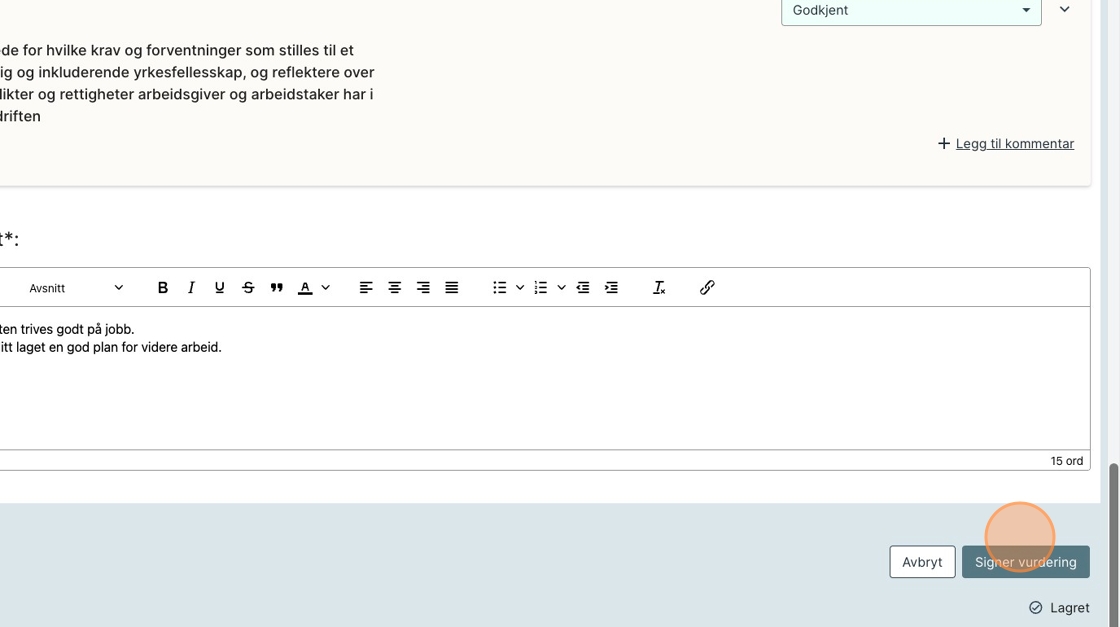Toggle bold formatting in editor toolbar
The height and width of the screenshot is (627, 1120).
tap(163, 288)
